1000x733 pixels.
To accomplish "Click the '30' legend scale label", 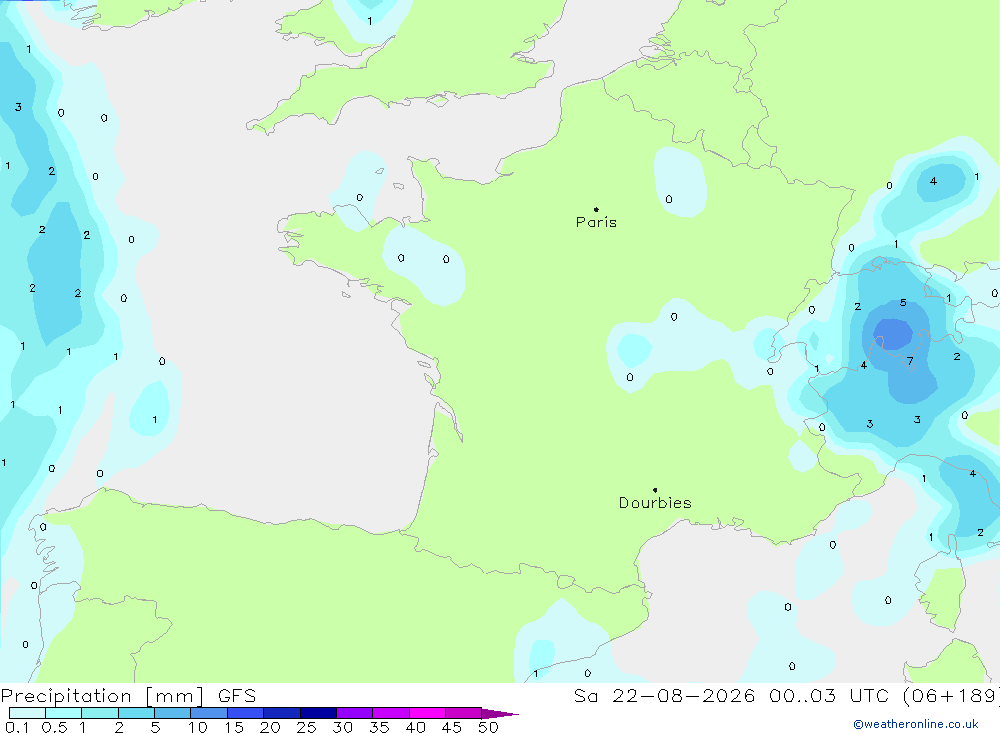I will [x=342, y=727].
